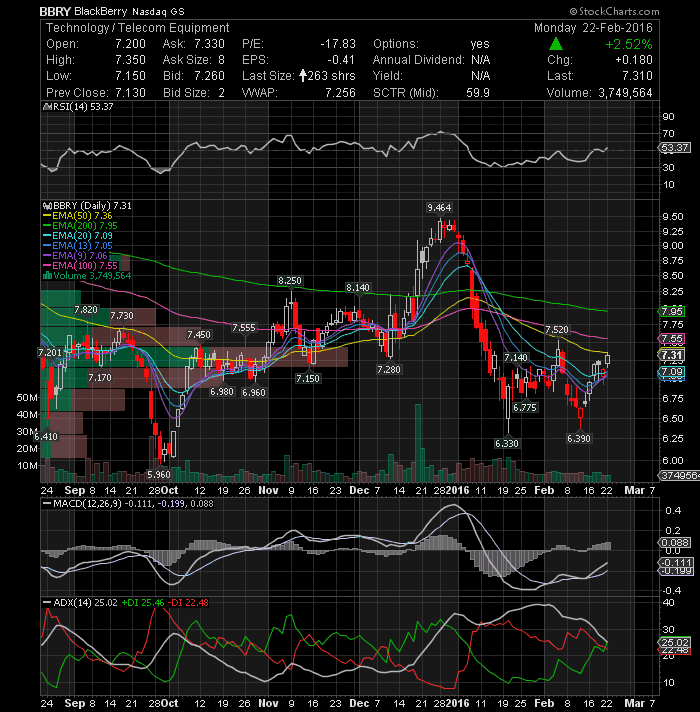
Task: Click the white Last Size up-arrow icon
Action: coord(303,76)
